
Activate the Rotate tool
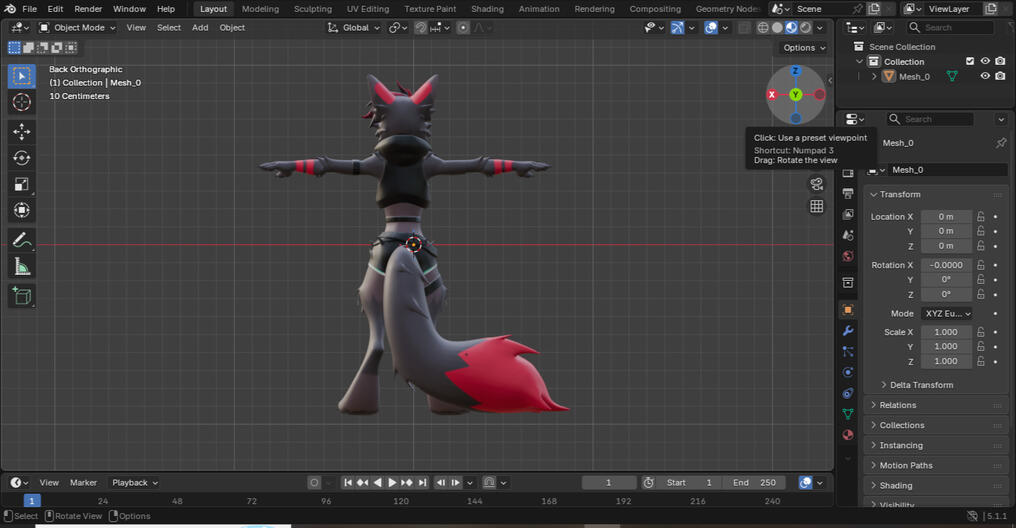pyautogui.click(x=21, y=158)
